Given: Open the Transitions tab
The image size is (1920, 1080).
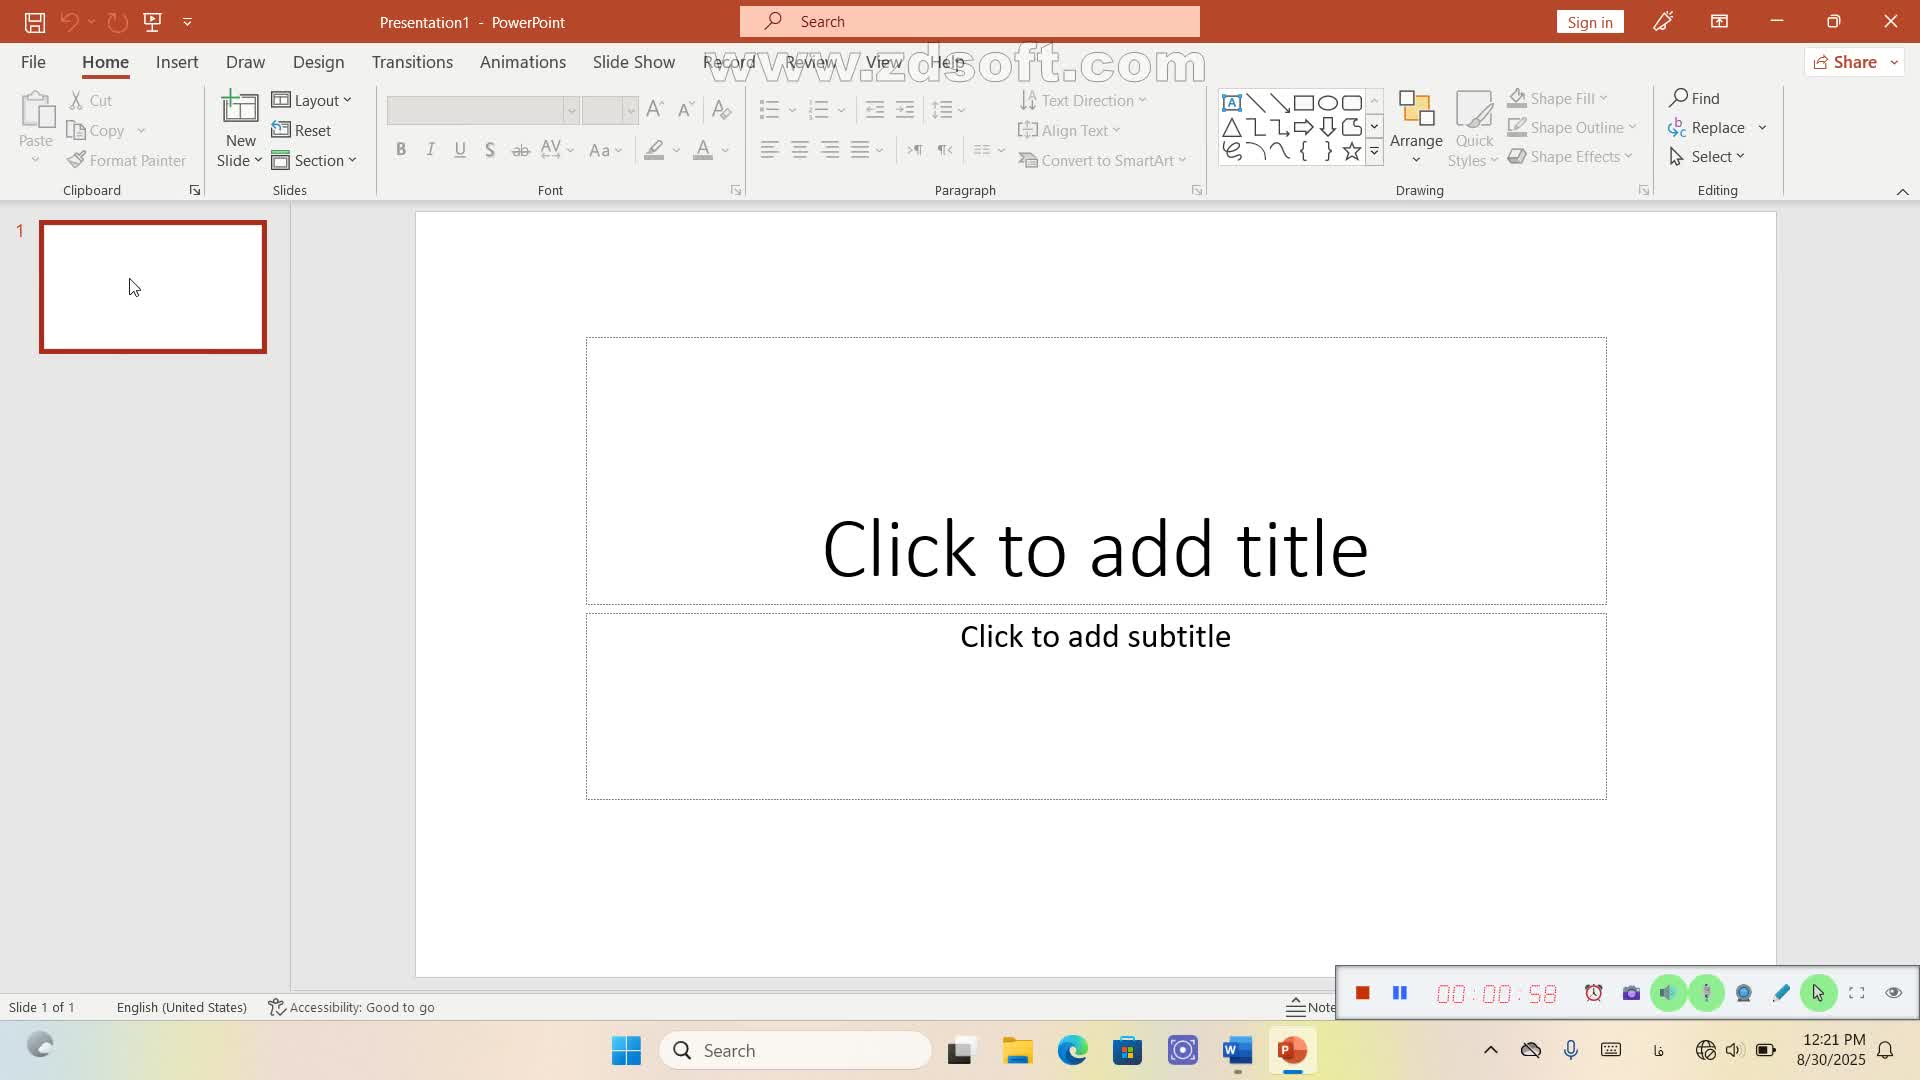Looking at the screenshot, I should [x=412, y=62].
